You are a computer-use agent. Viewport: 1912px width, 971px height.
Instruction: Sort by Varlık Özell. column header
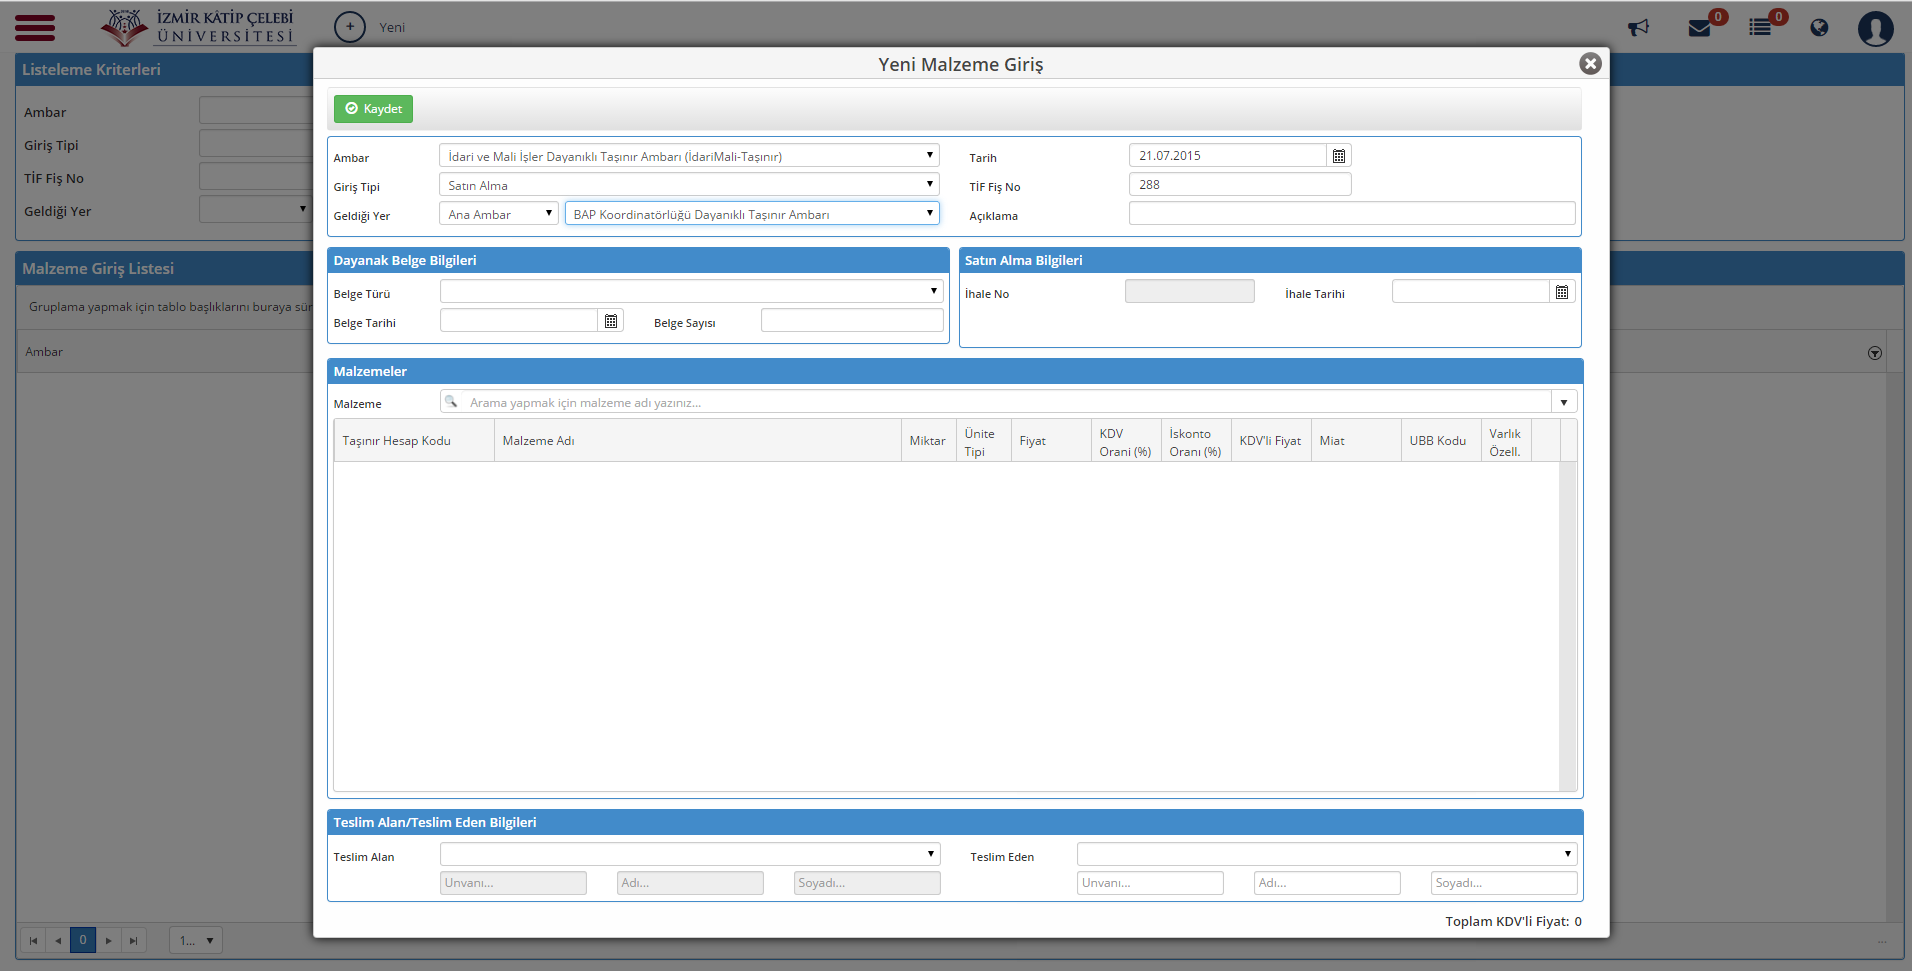(x=1506, y=442)
